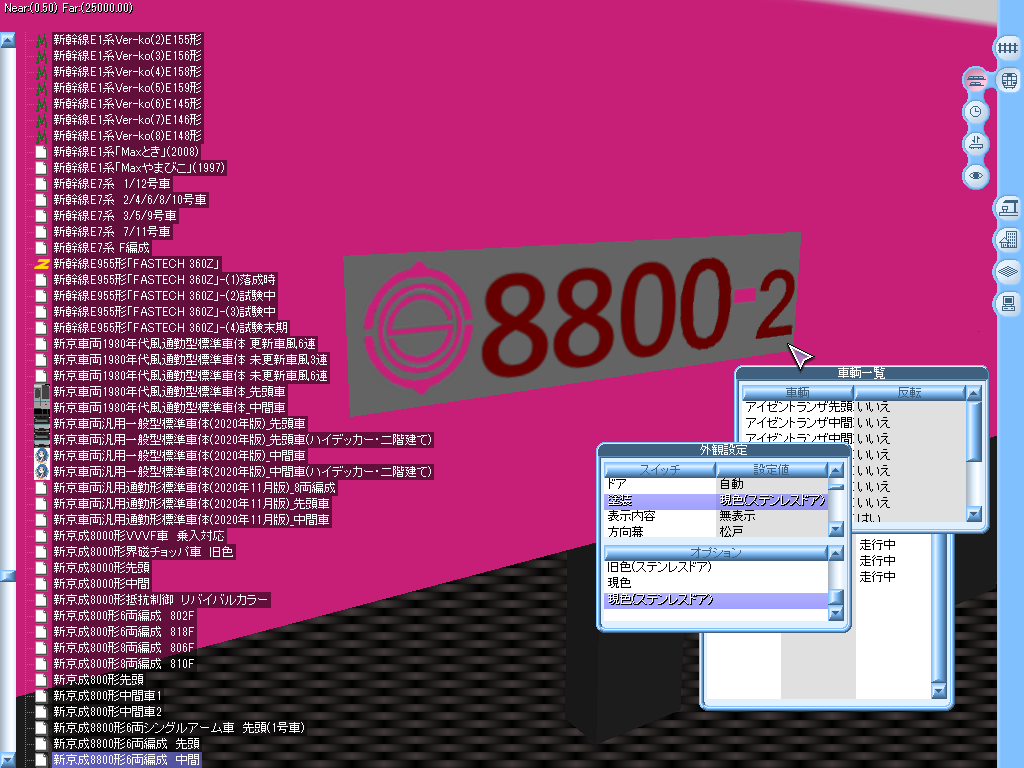
Task: Click the train thumbnail beside 汎用一般型標準車体(2020年版)_先頭車
Action: pos(42,424)
